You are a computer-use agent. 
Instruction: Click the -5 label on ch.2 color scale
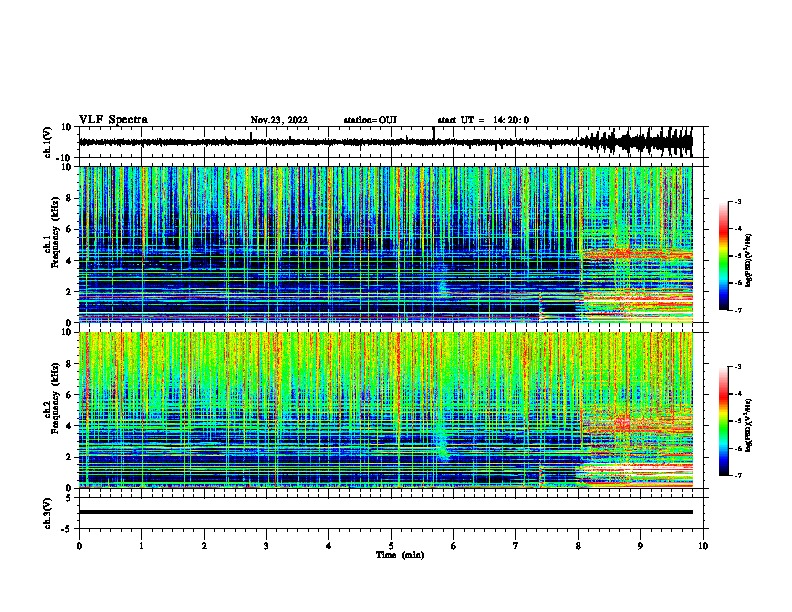click(x=737, y=421)
